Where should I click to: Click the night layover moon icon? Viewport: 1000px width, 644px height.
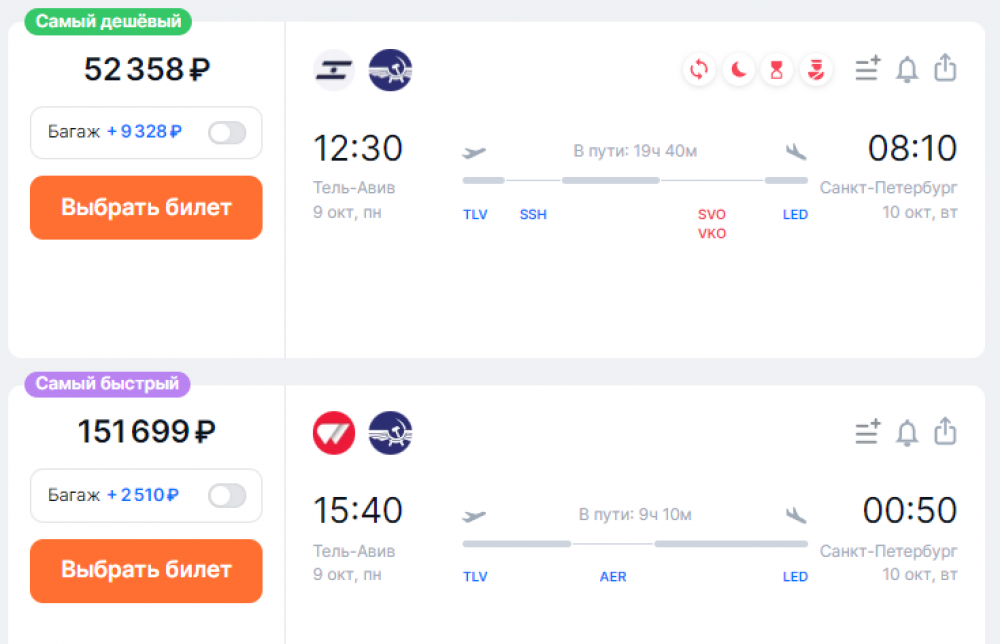pos(739,70)
